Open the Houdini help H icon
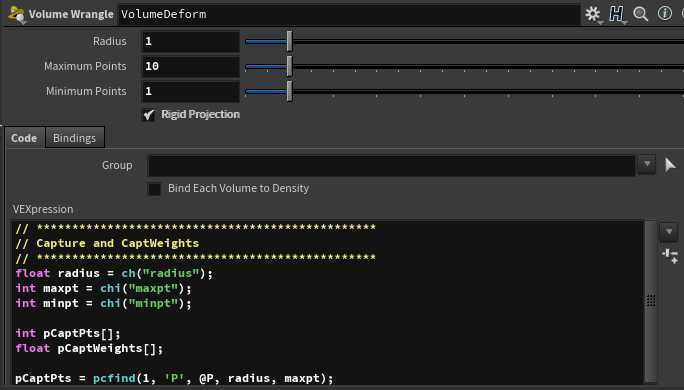Screen dimensions: 684x390 (616, 14)
